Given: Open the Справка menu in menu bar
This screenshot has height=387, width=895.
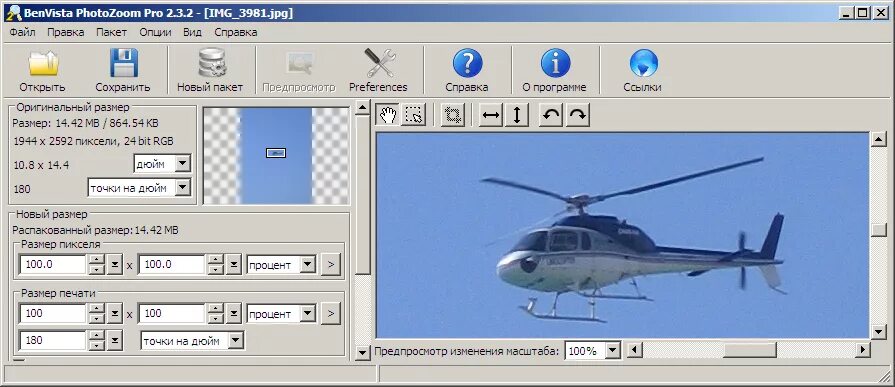Looking at the screenshot, I should click(x=236, y=32).
